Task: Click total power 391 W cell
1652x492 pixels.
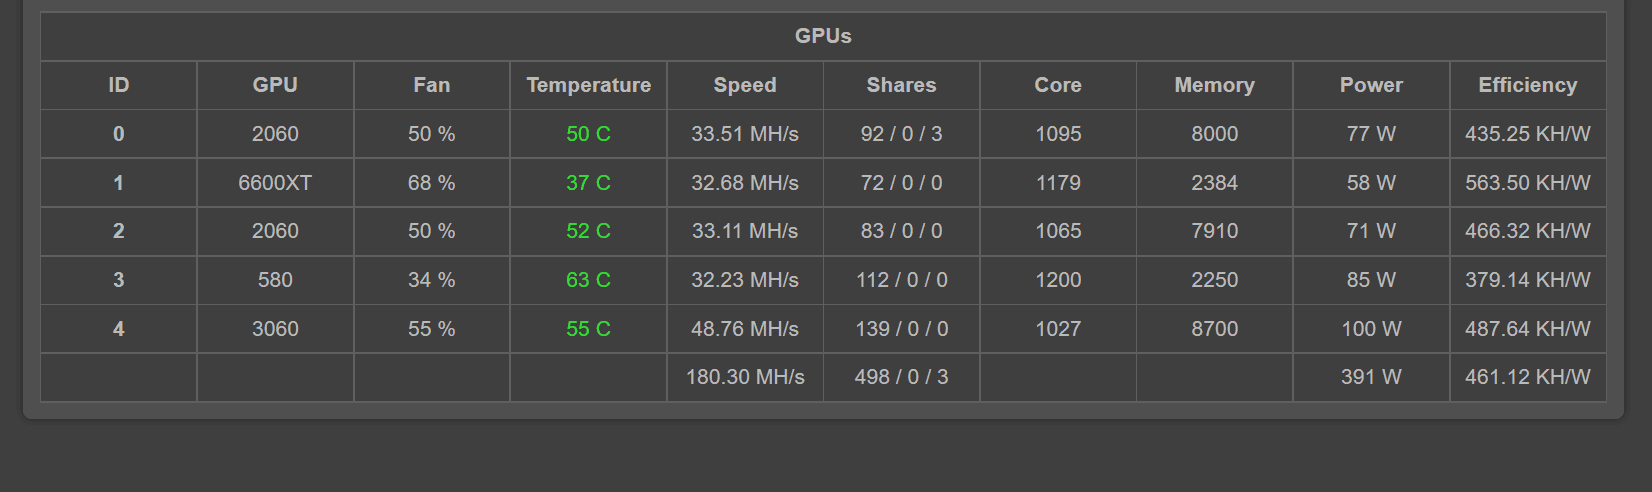Action: 1371,377
